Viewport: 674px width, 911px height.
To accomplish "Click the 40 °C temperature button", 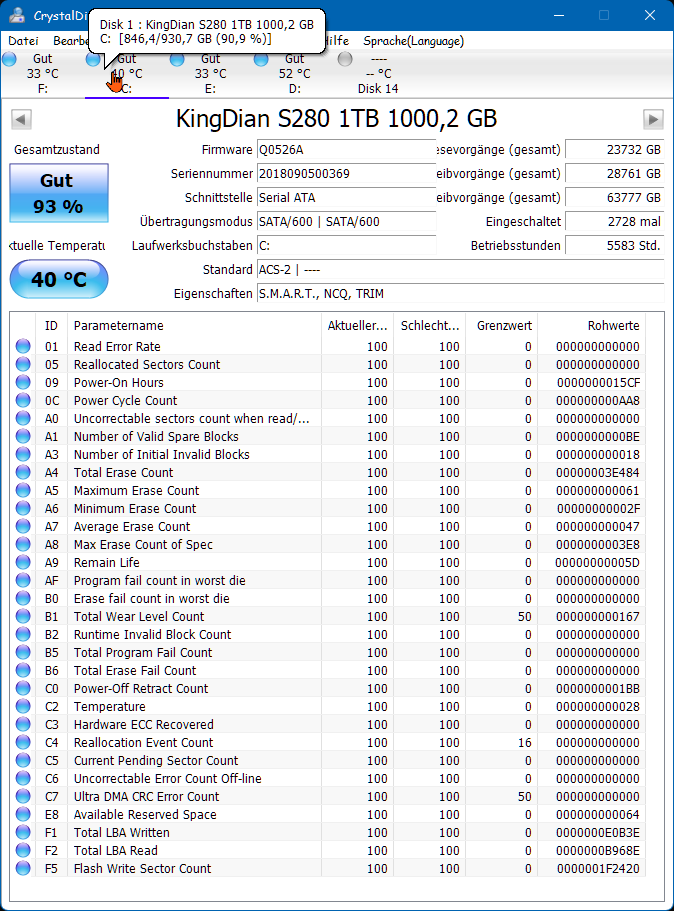I will pos(59,279).
